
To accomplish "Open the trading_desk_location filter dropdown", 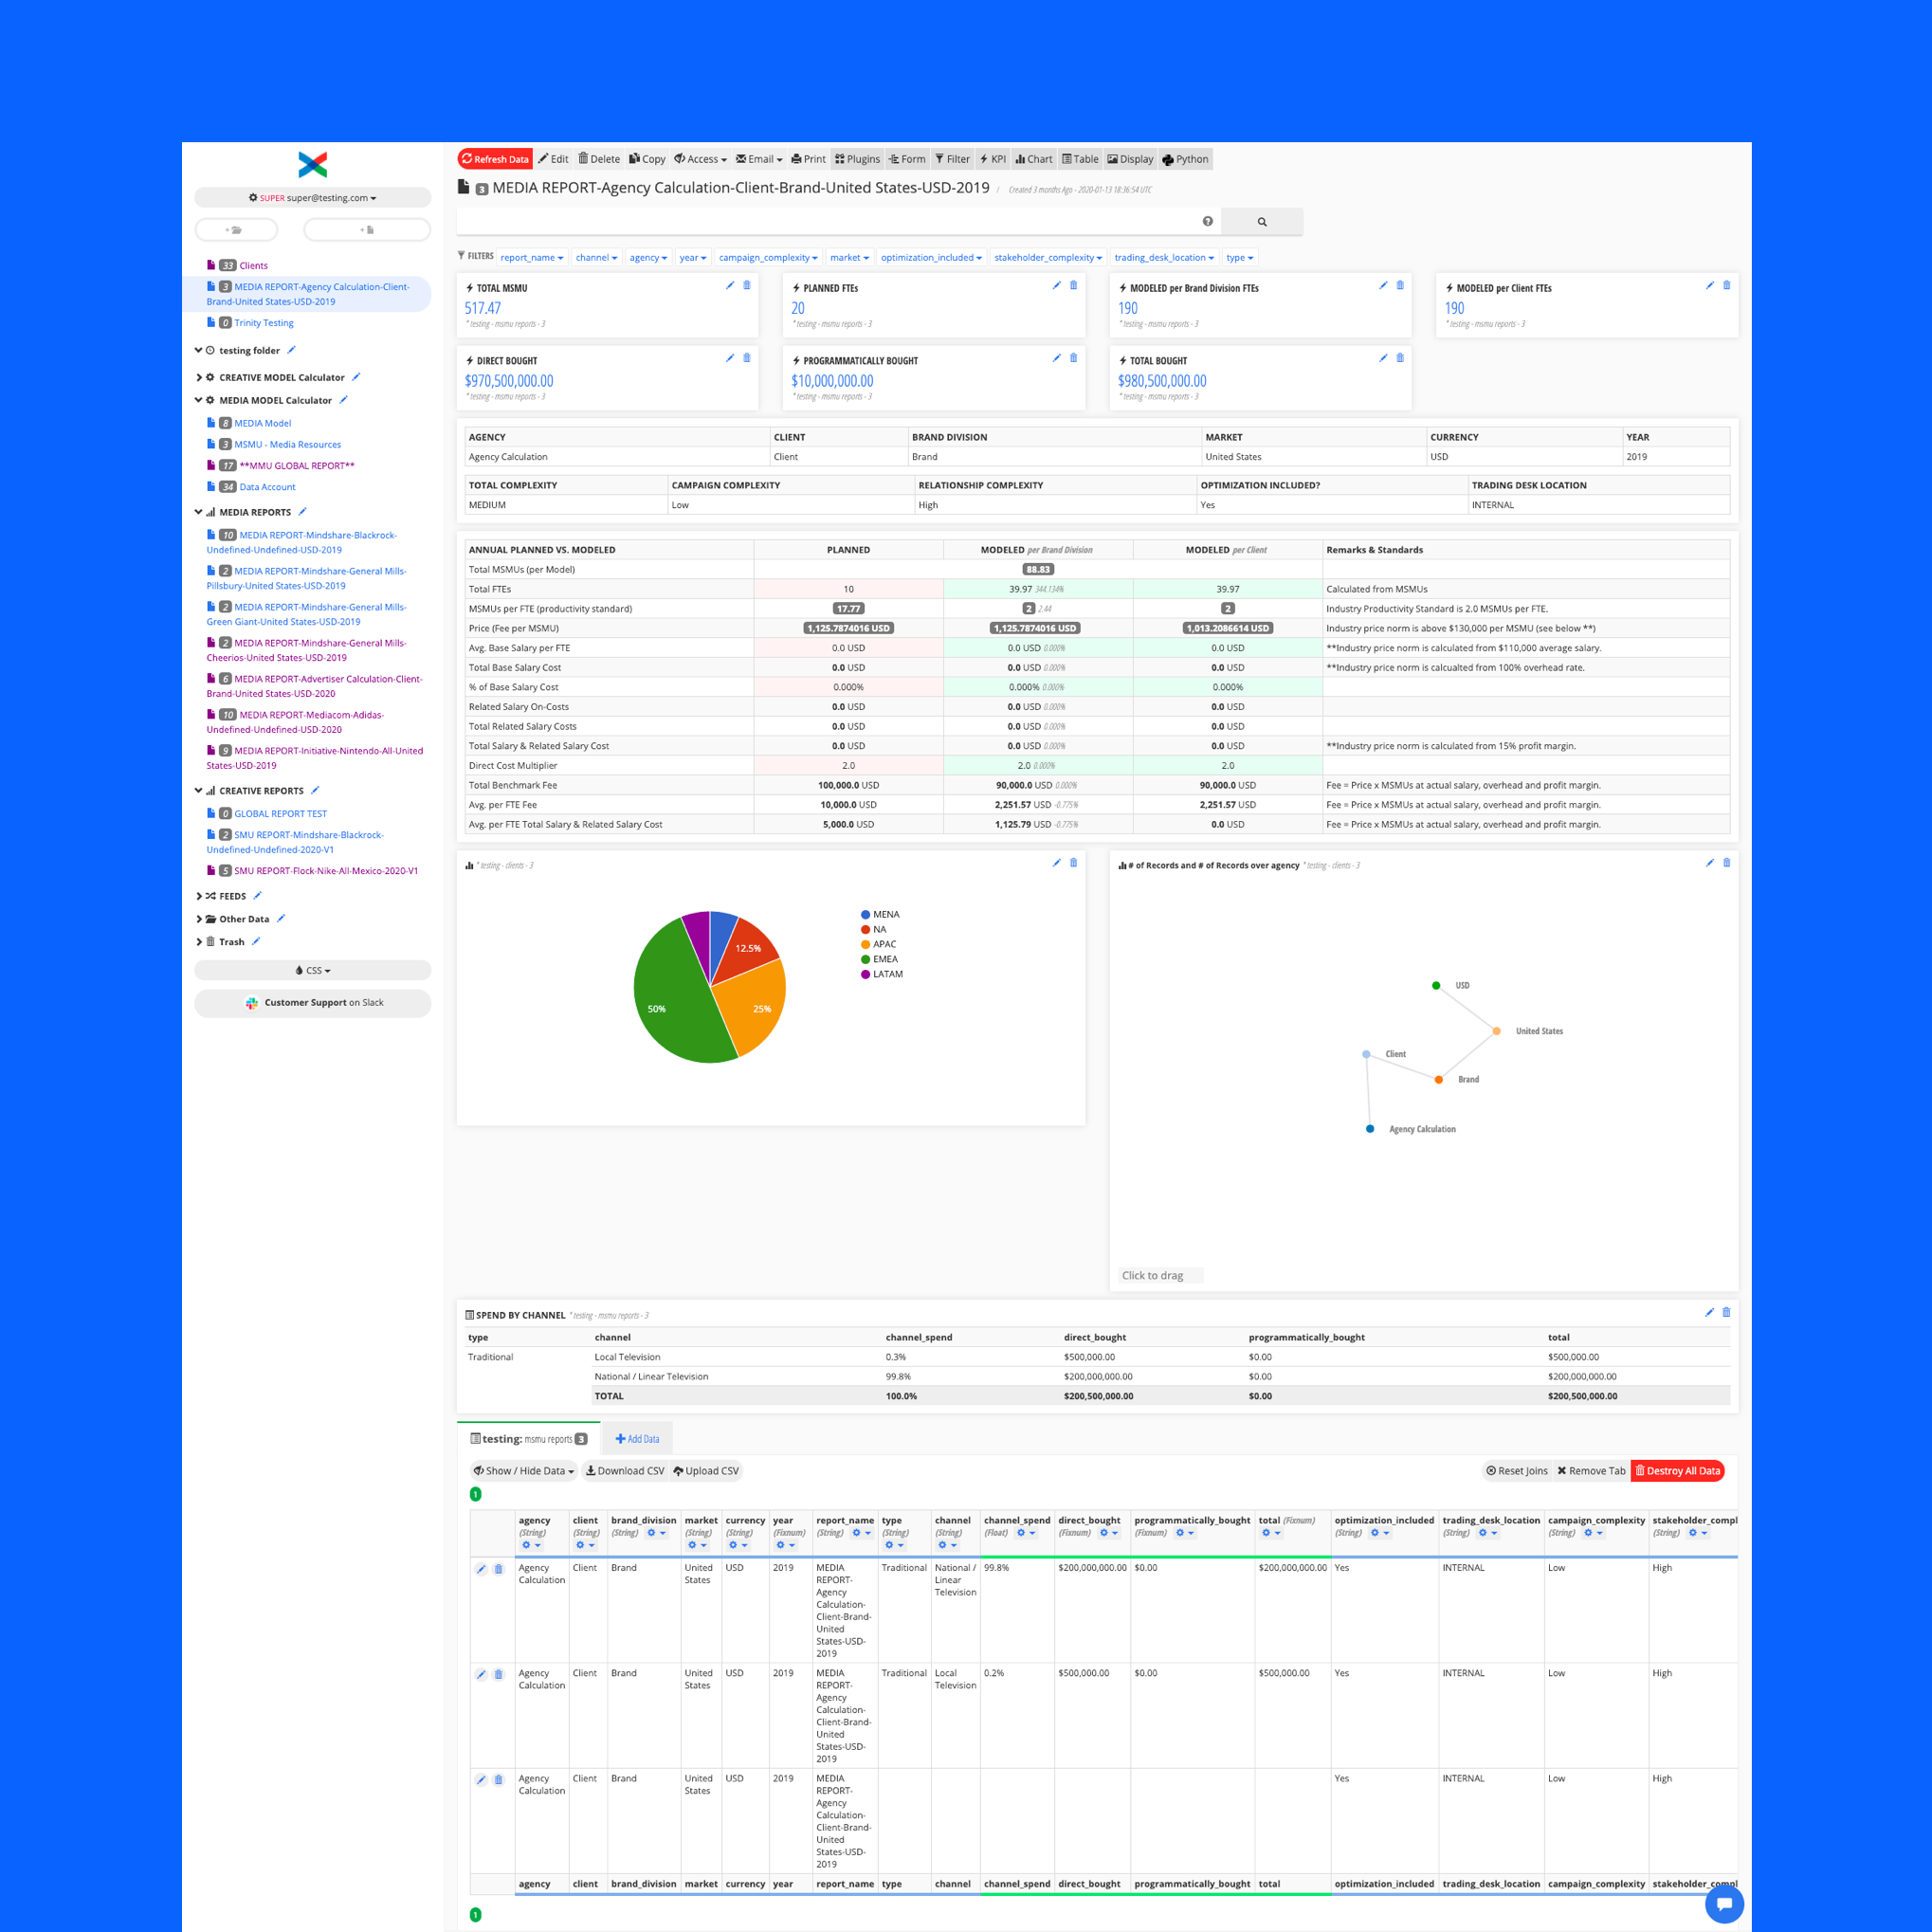I will pyautogui.click(x=1164, y=258).
